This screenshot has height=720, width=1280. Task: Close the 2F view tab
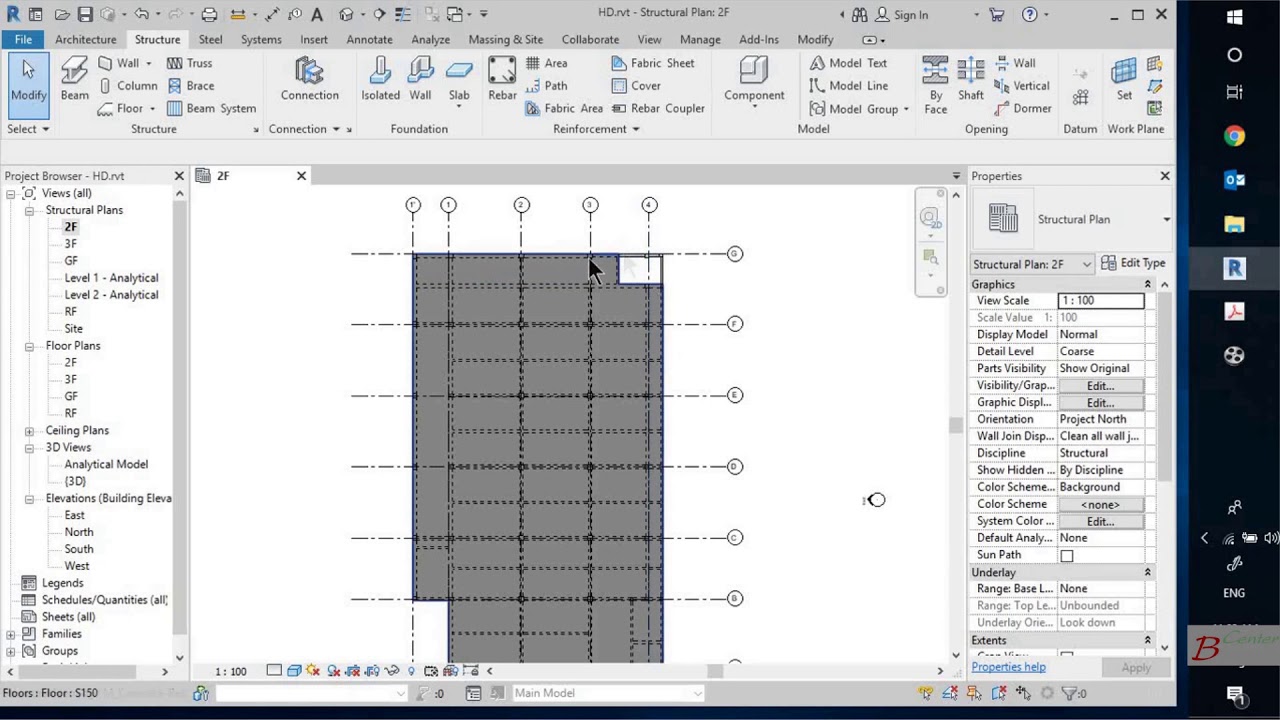coord(301,176)
